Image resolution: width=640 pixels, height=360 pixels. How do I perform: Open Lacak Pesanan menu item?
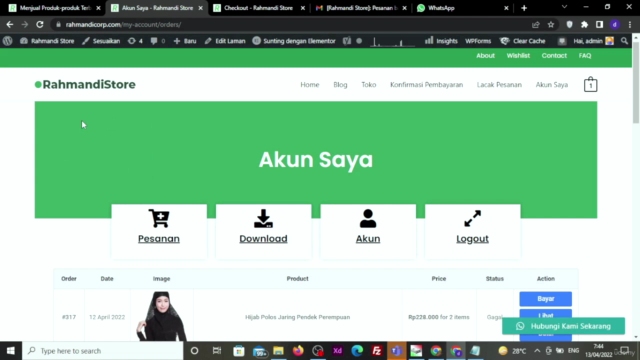click(499, 84)
